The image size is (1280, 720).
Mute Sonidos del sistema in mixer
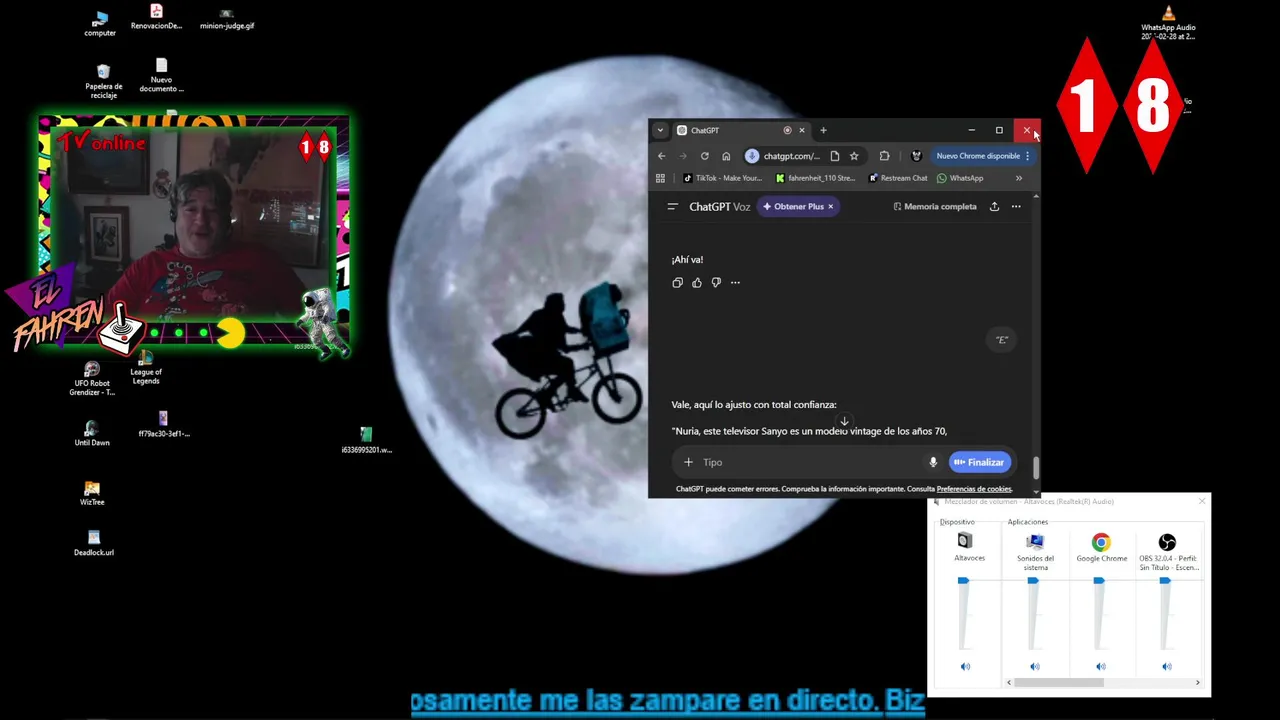click(x=1035, y=667)
